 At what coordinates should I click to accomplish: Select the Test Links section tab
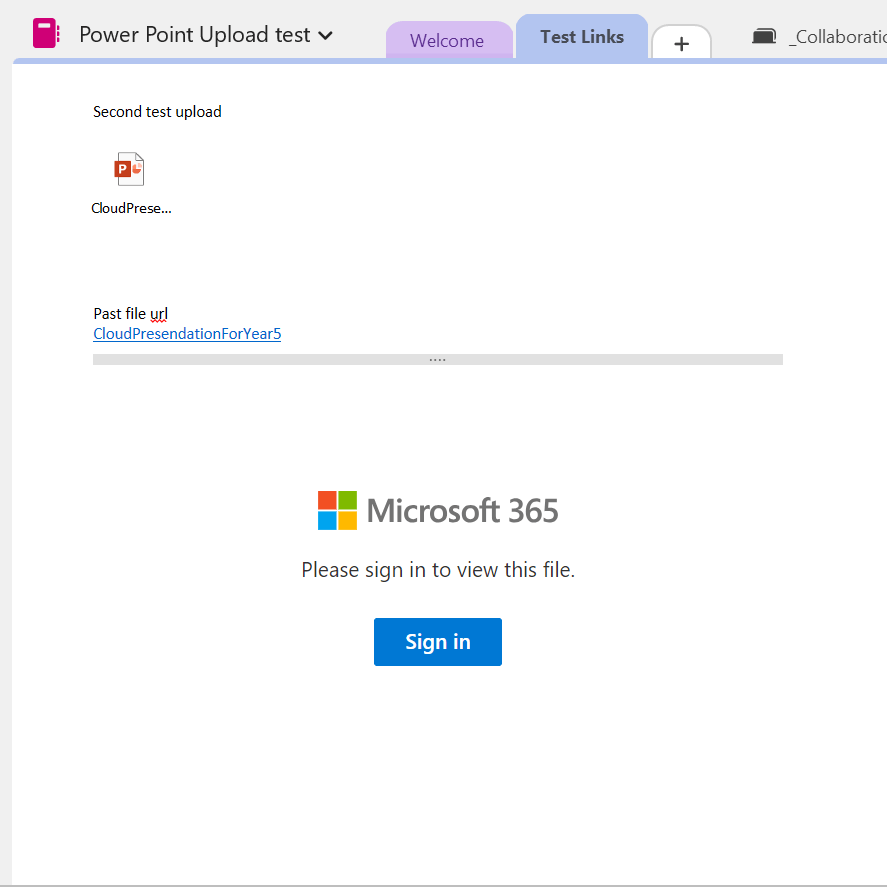582,37
